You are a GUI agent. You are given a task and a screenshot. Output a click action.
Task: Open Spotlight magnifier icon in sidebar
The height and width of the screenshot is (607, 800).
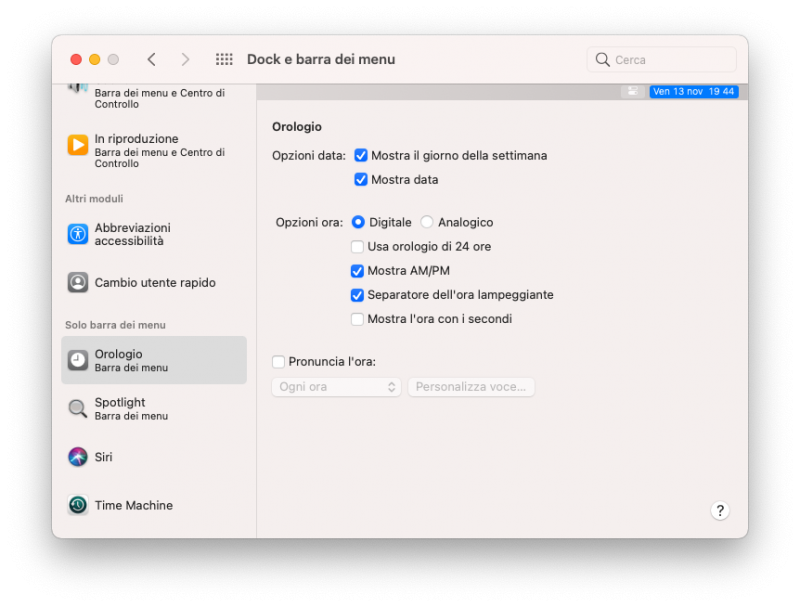pyautogui.click(x=78, y=408)
